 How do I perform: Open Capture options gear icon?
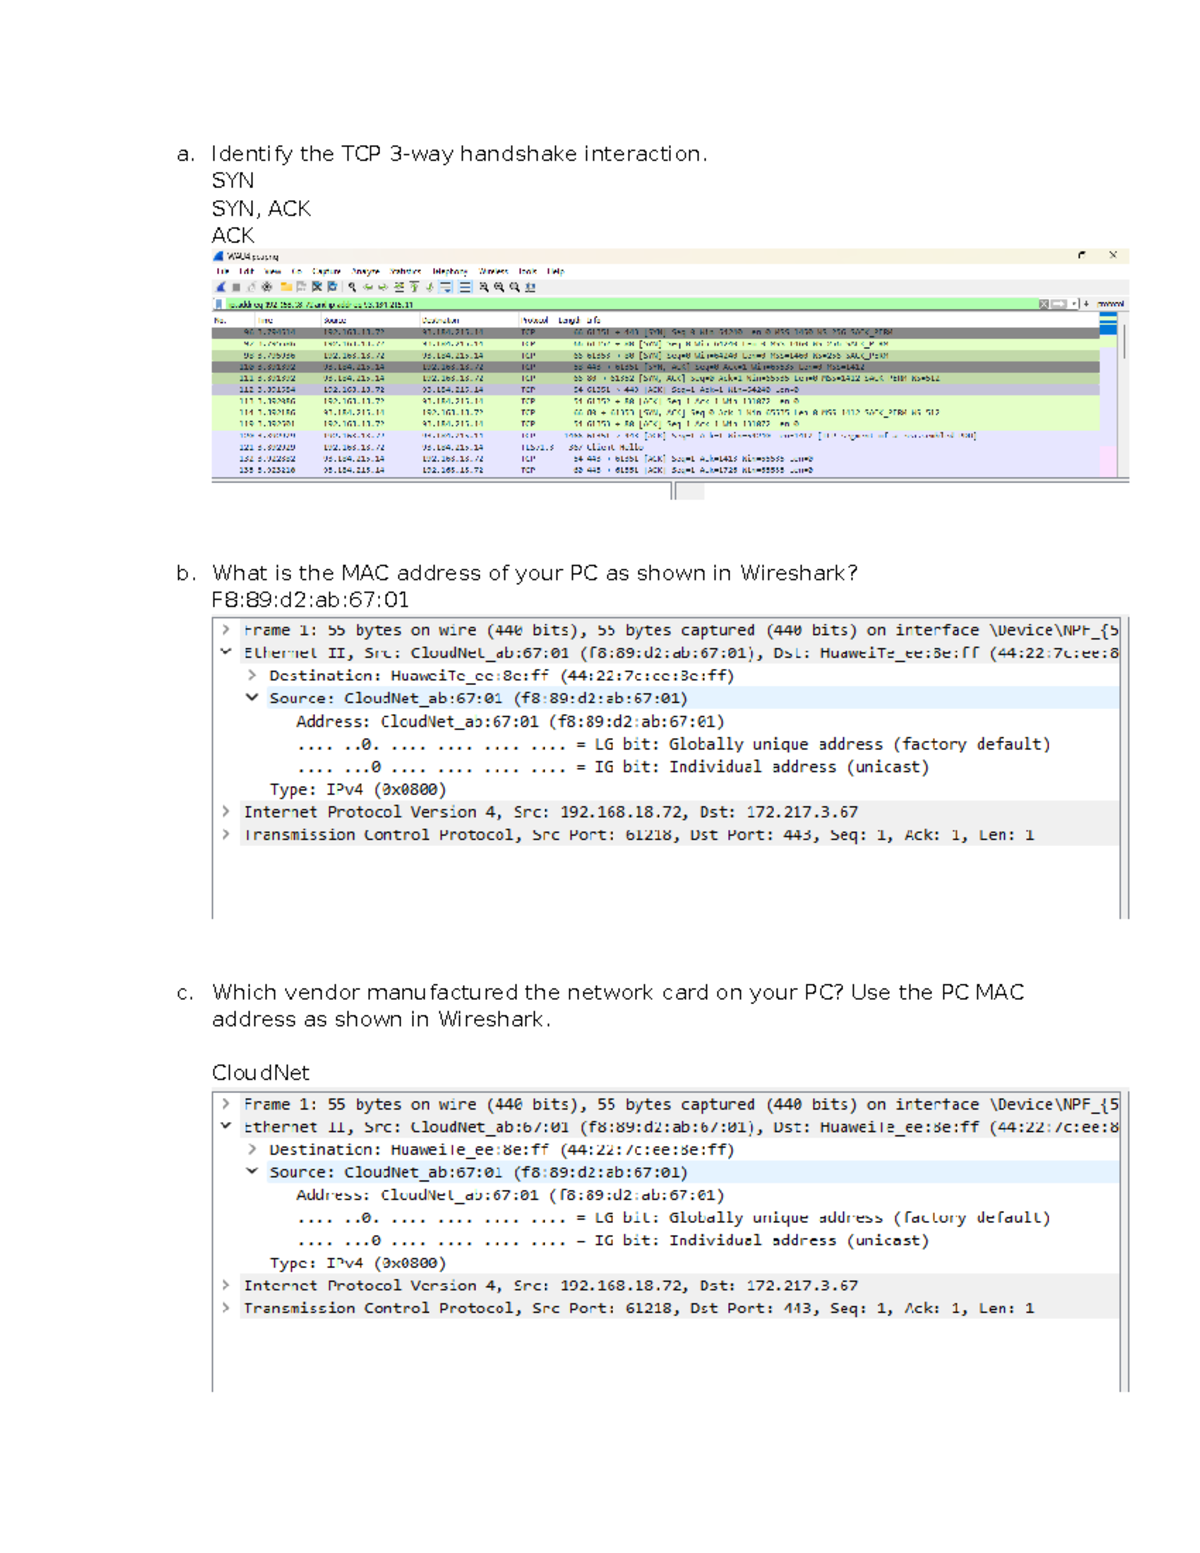(x=267, y=287)
